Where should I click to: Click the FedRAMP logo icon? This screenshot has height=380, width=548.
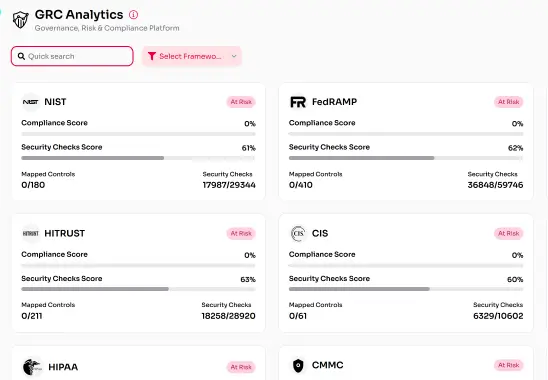298,102
